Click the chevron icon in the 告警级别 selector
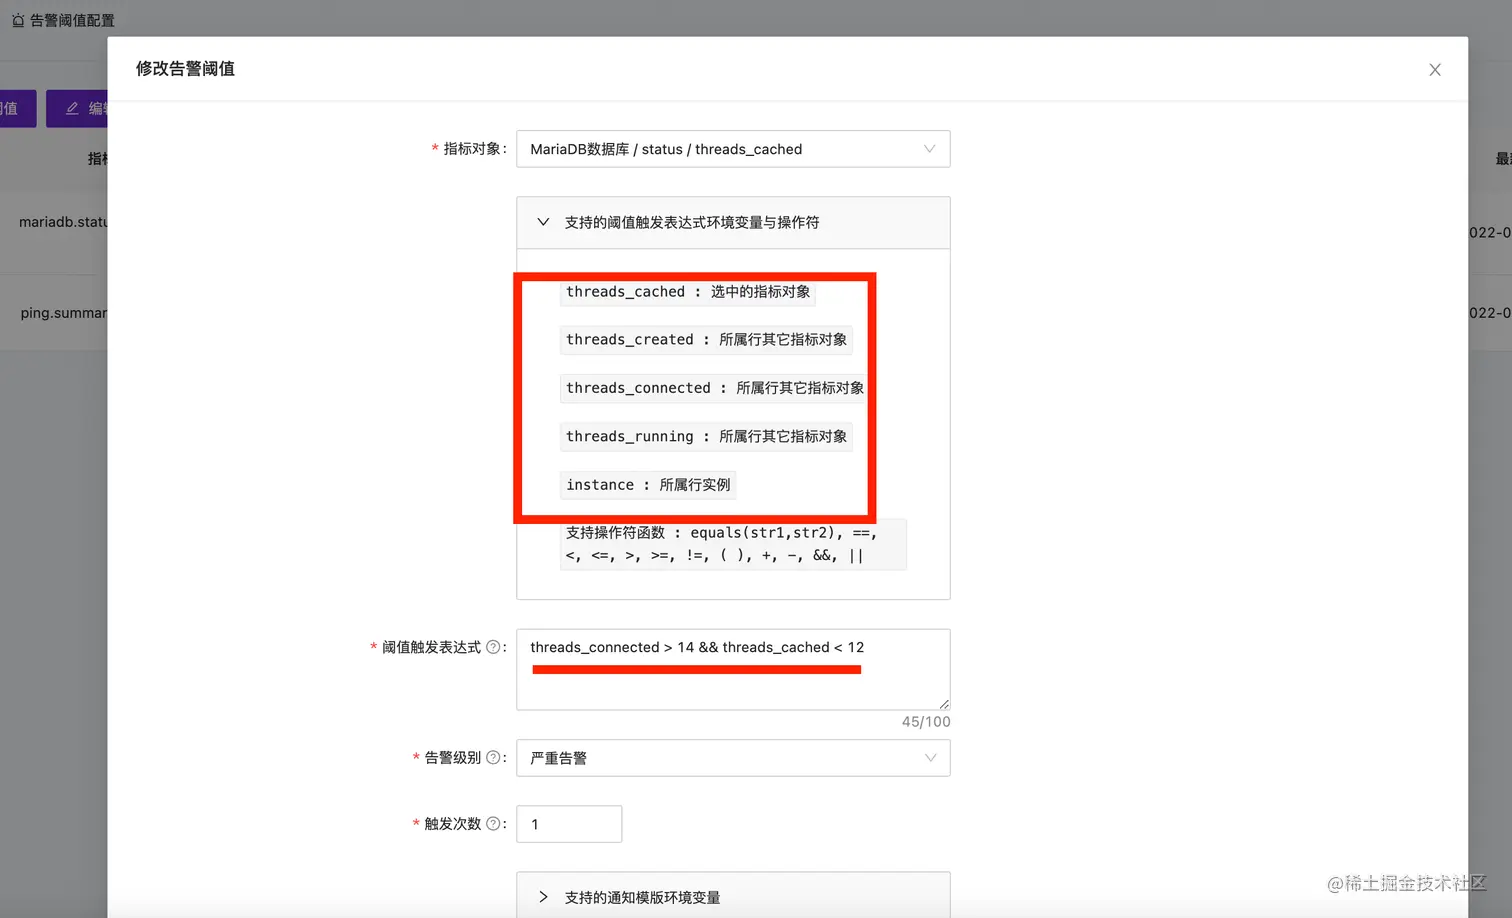Viewport: 1512px width, 918px height. pos(930,758)
